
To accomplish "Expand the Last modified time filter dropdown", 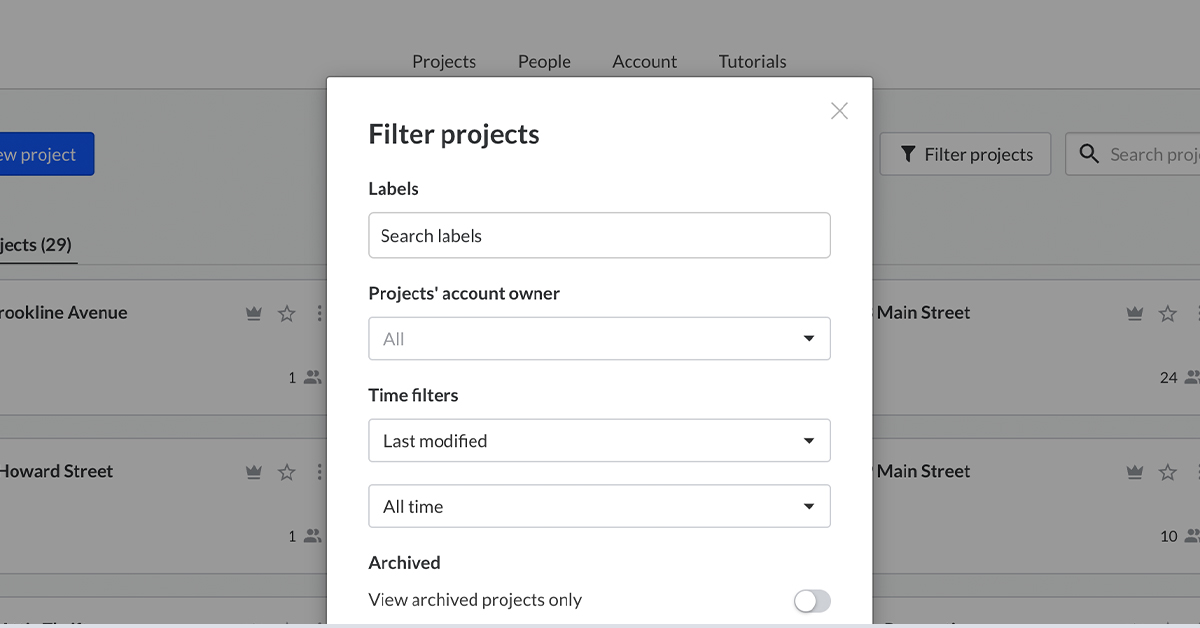I will (599, 441).
